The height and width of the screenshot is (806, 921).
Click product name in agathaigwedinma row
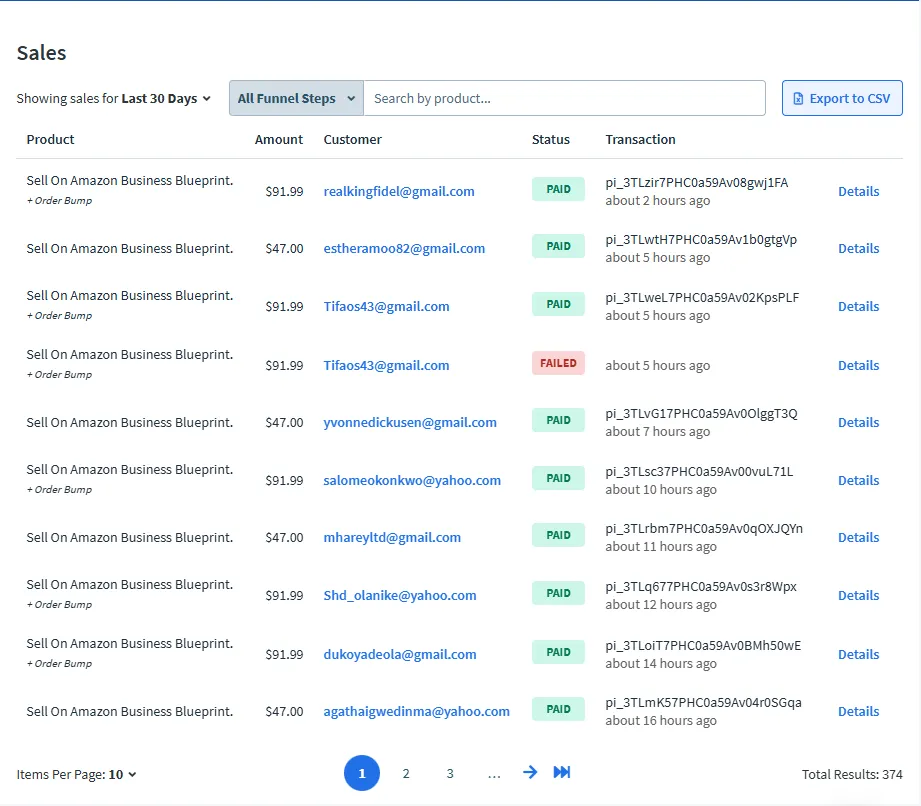tap(130, 711)
